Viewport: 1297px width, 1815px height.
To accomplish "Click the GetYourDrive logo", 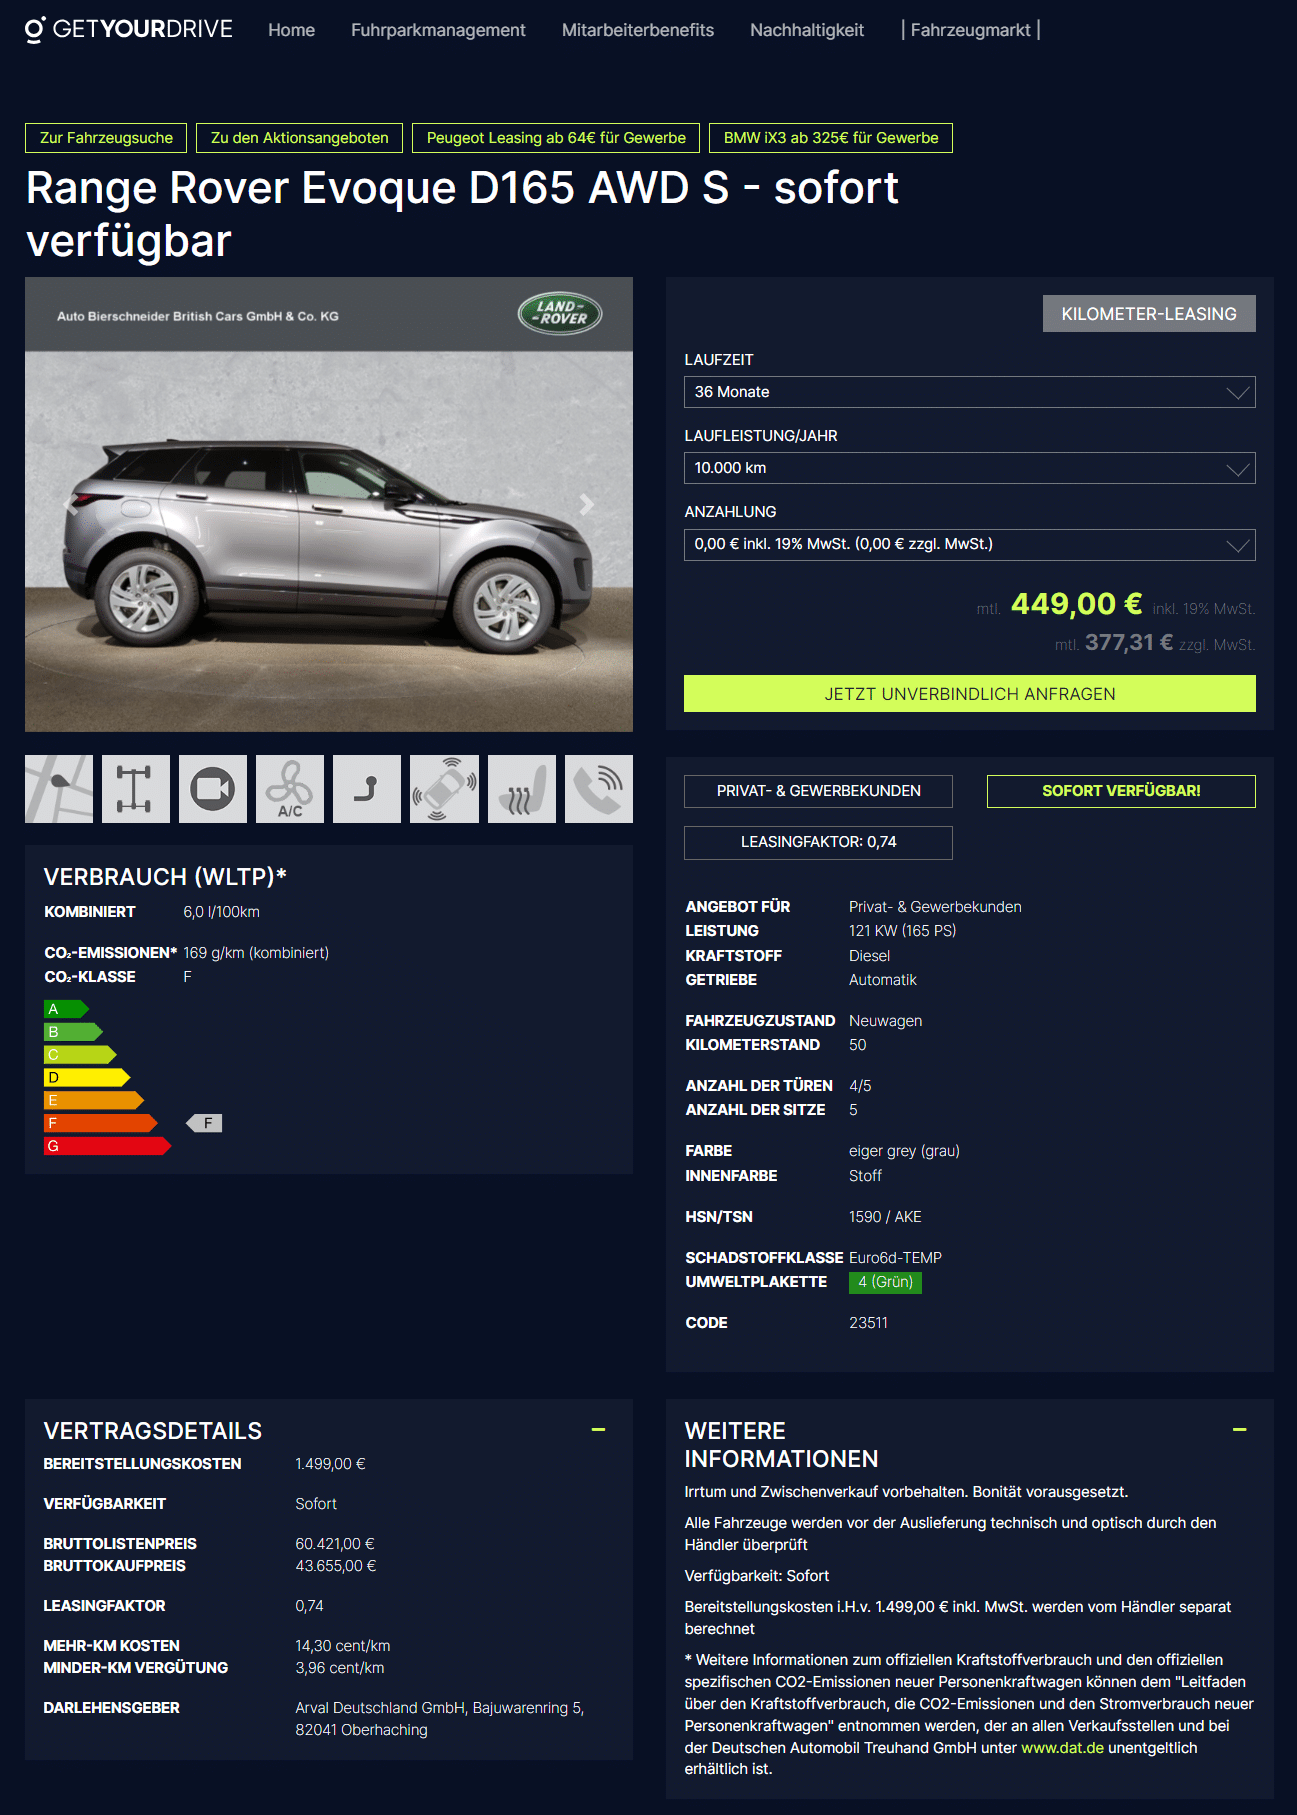I will coord(129,30).
